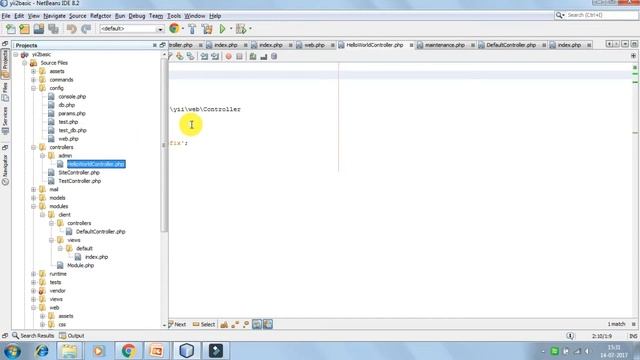
Task: Click the green Run Project icon
Action: tap(222, 29)
